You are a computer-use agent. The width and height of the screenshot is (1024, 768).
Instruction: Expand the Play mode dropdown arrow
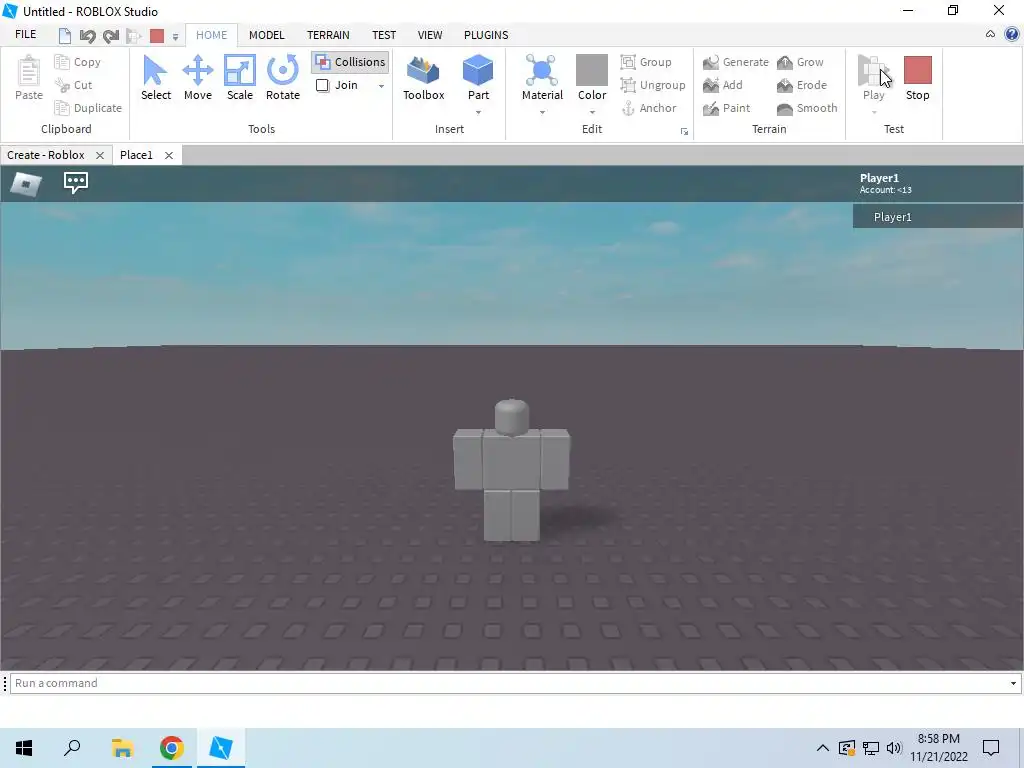coord(874,112)
